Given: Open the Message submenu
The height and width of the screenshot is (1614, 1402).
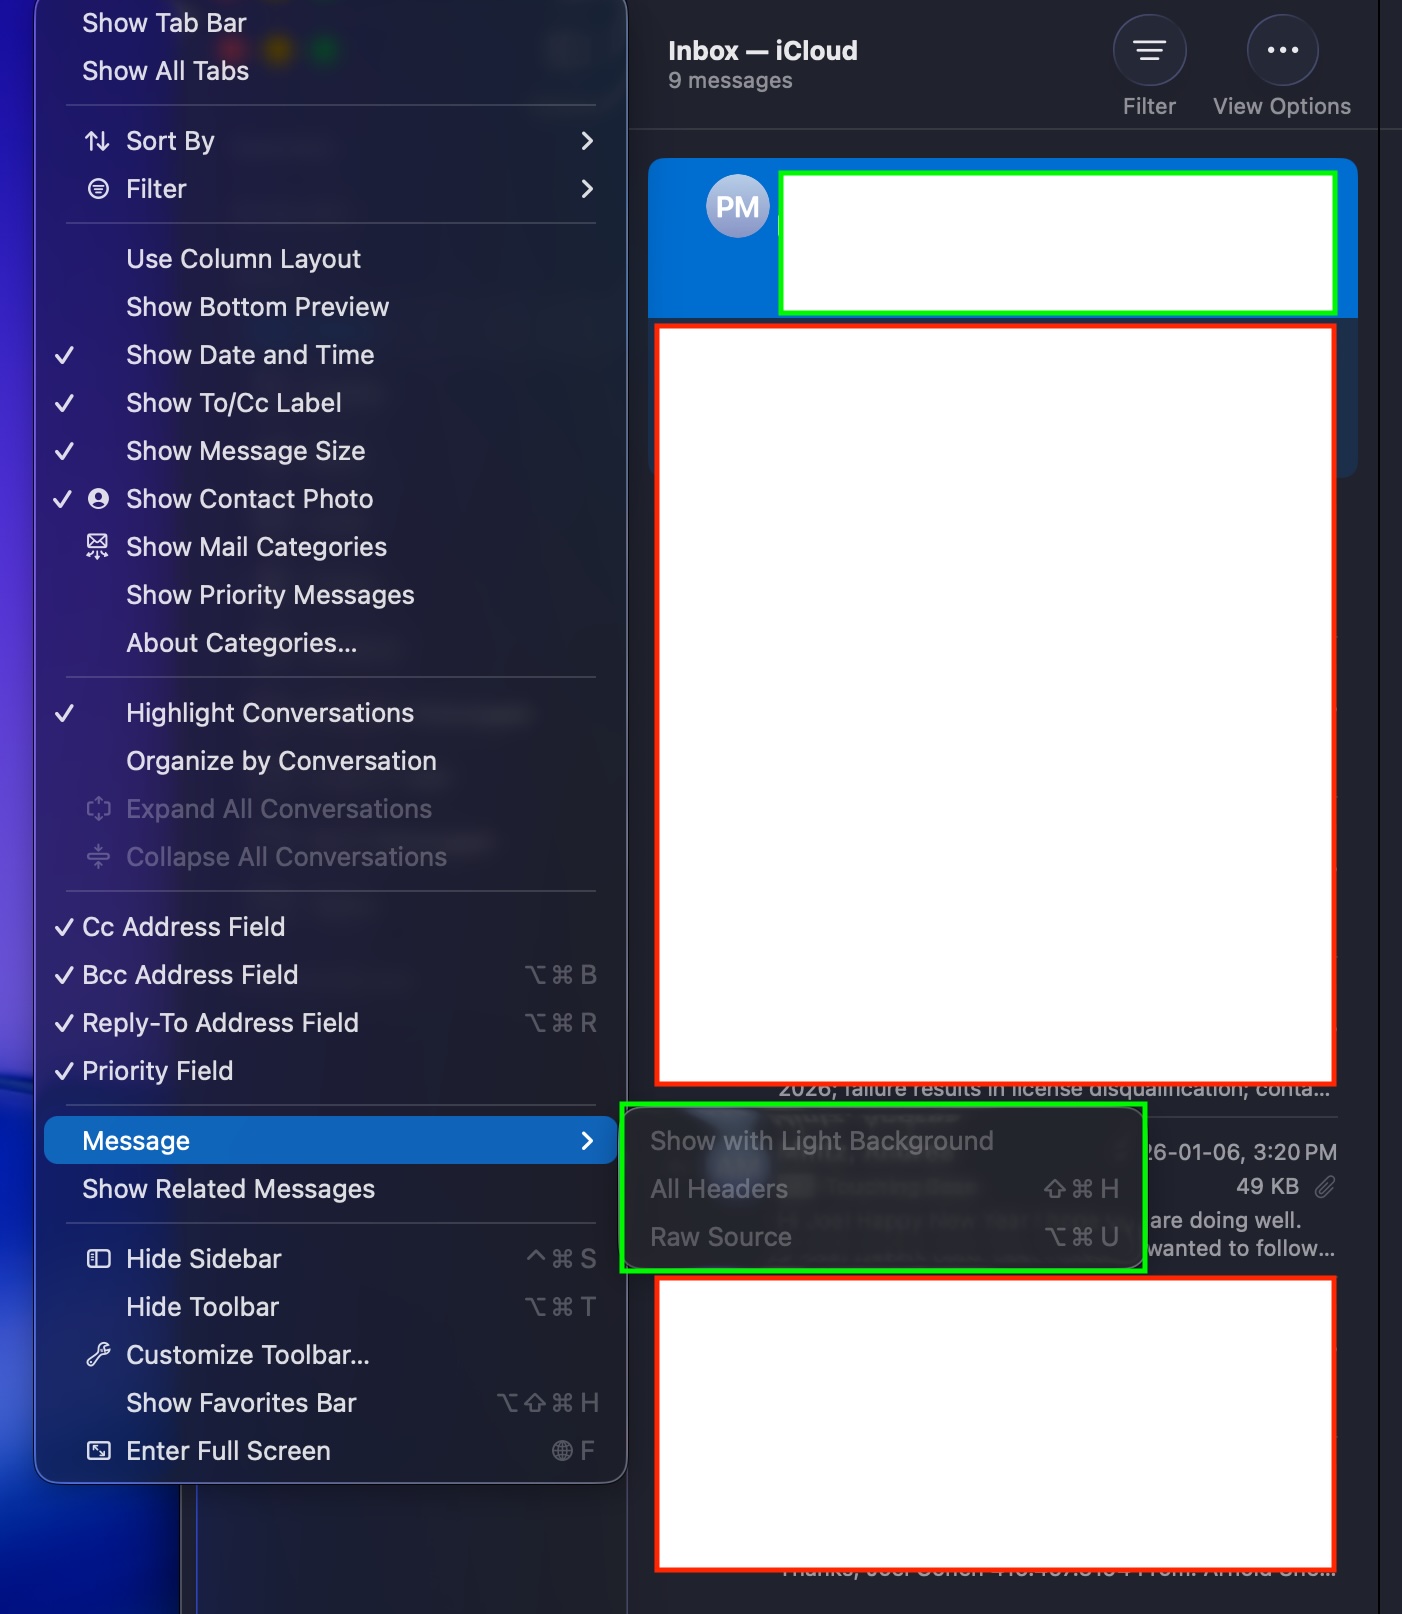Looking at the screenshot, I should [330, 1141].
